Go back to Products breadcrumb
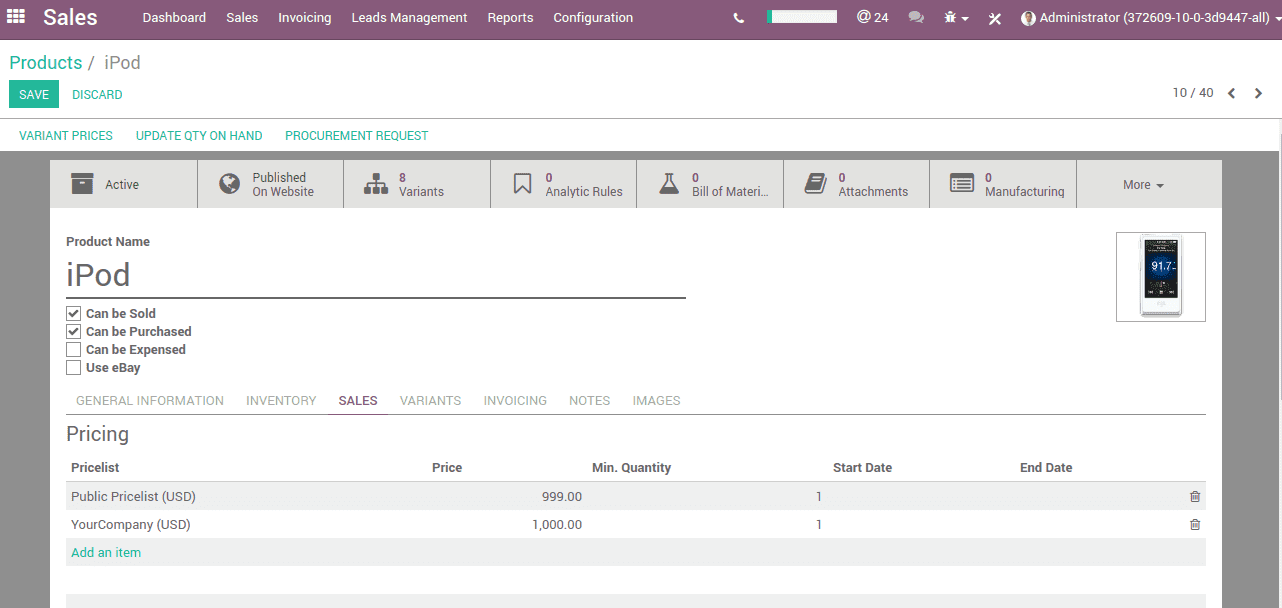Screen dimensions: 1282x608 (x=46, y=62)
